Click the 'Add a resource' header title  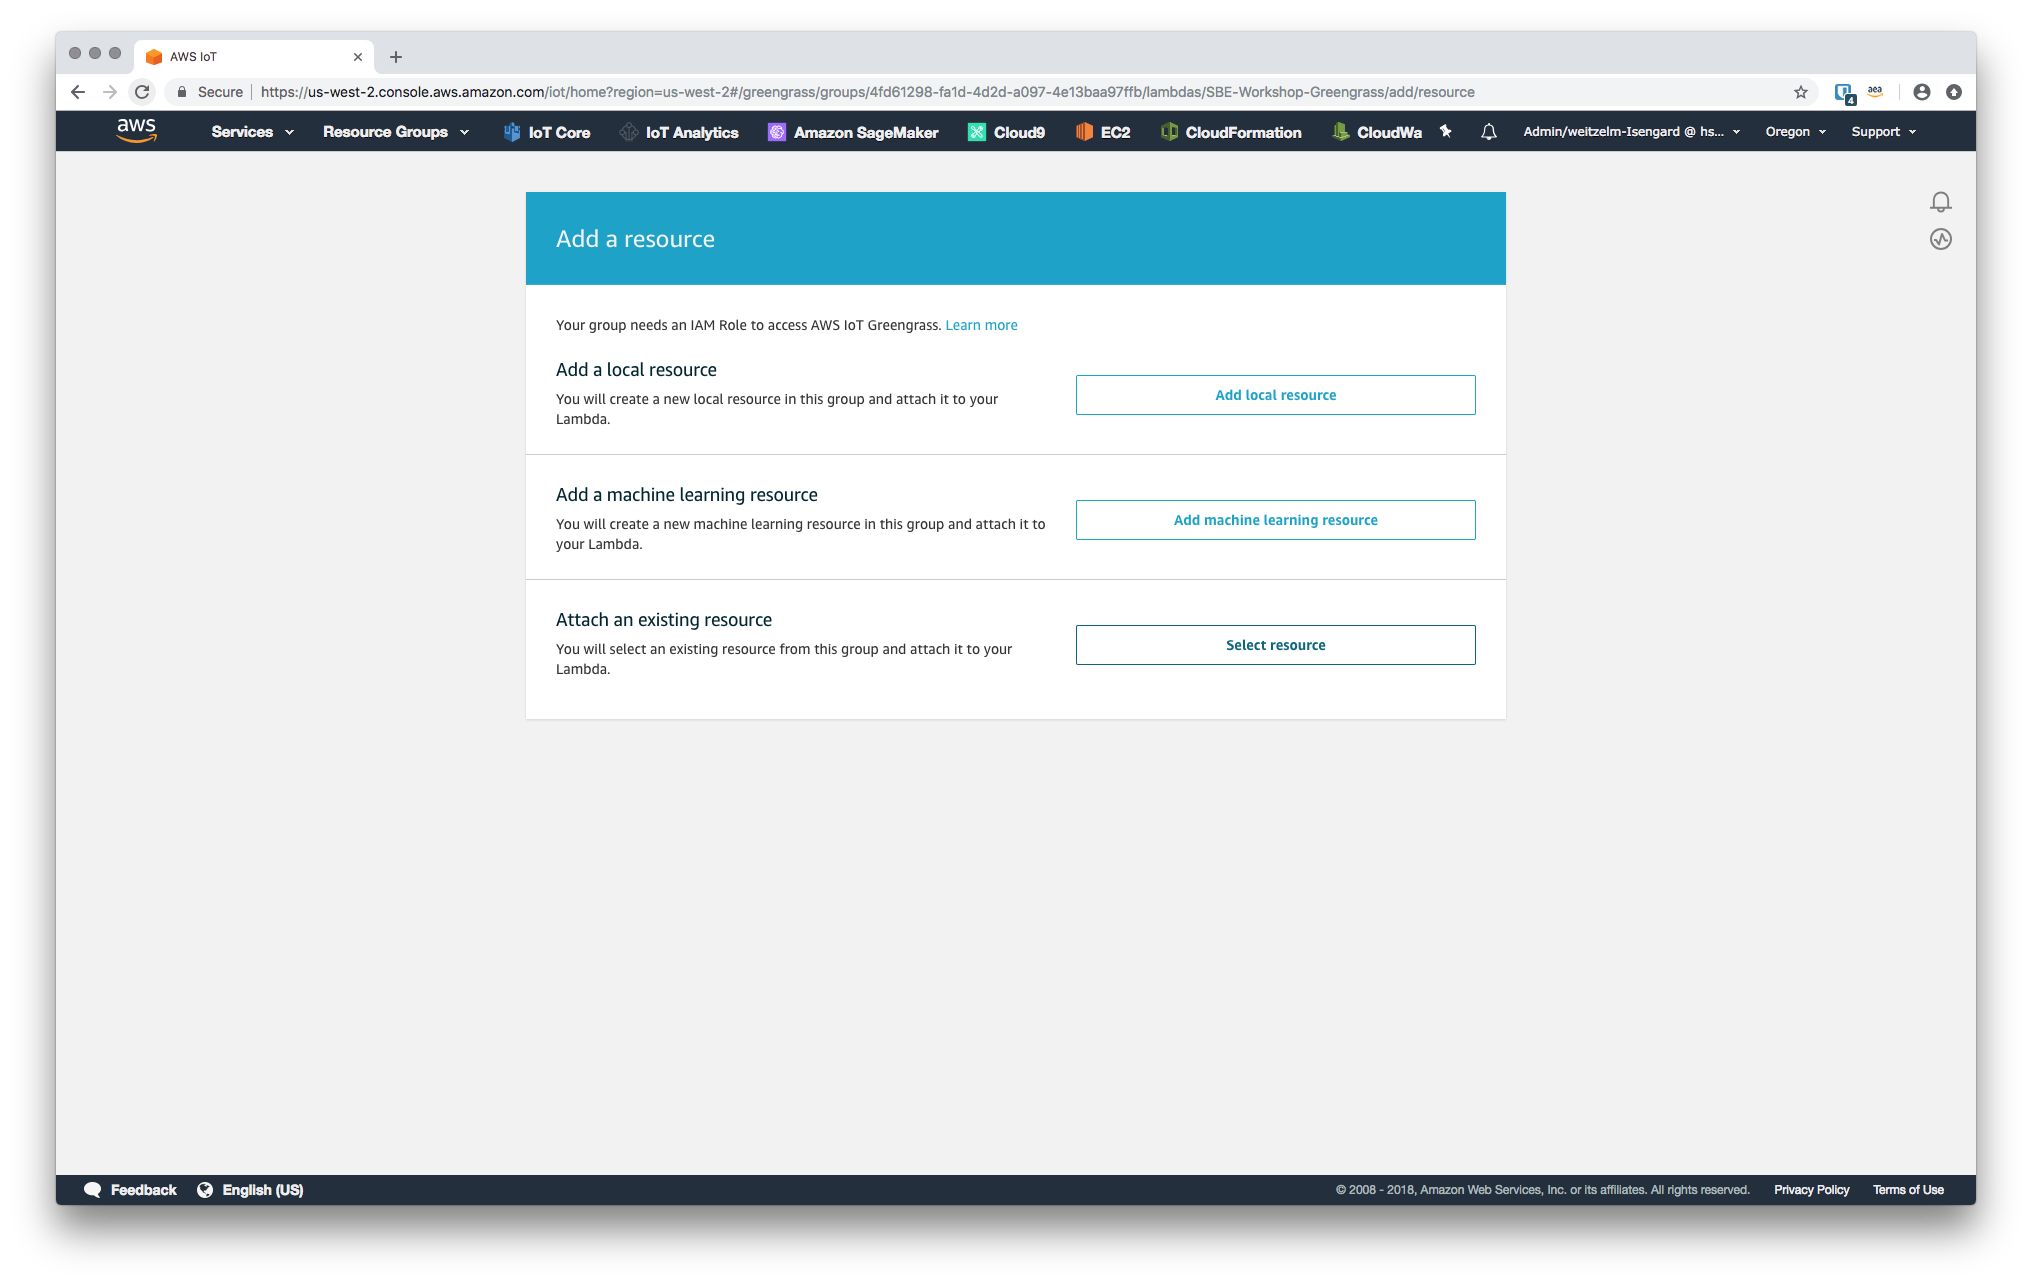pos(635,239)
